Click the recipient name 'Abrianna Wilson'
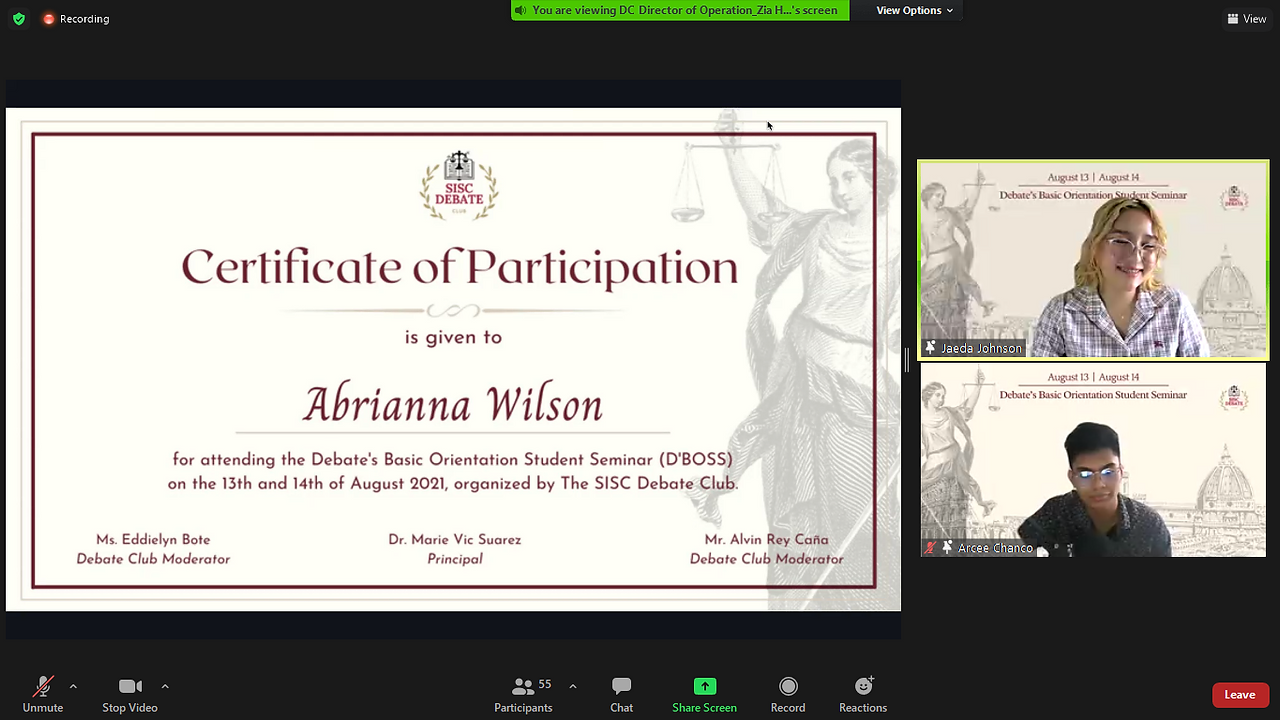This screenshot has height=720, width=1280. (453, 404)
